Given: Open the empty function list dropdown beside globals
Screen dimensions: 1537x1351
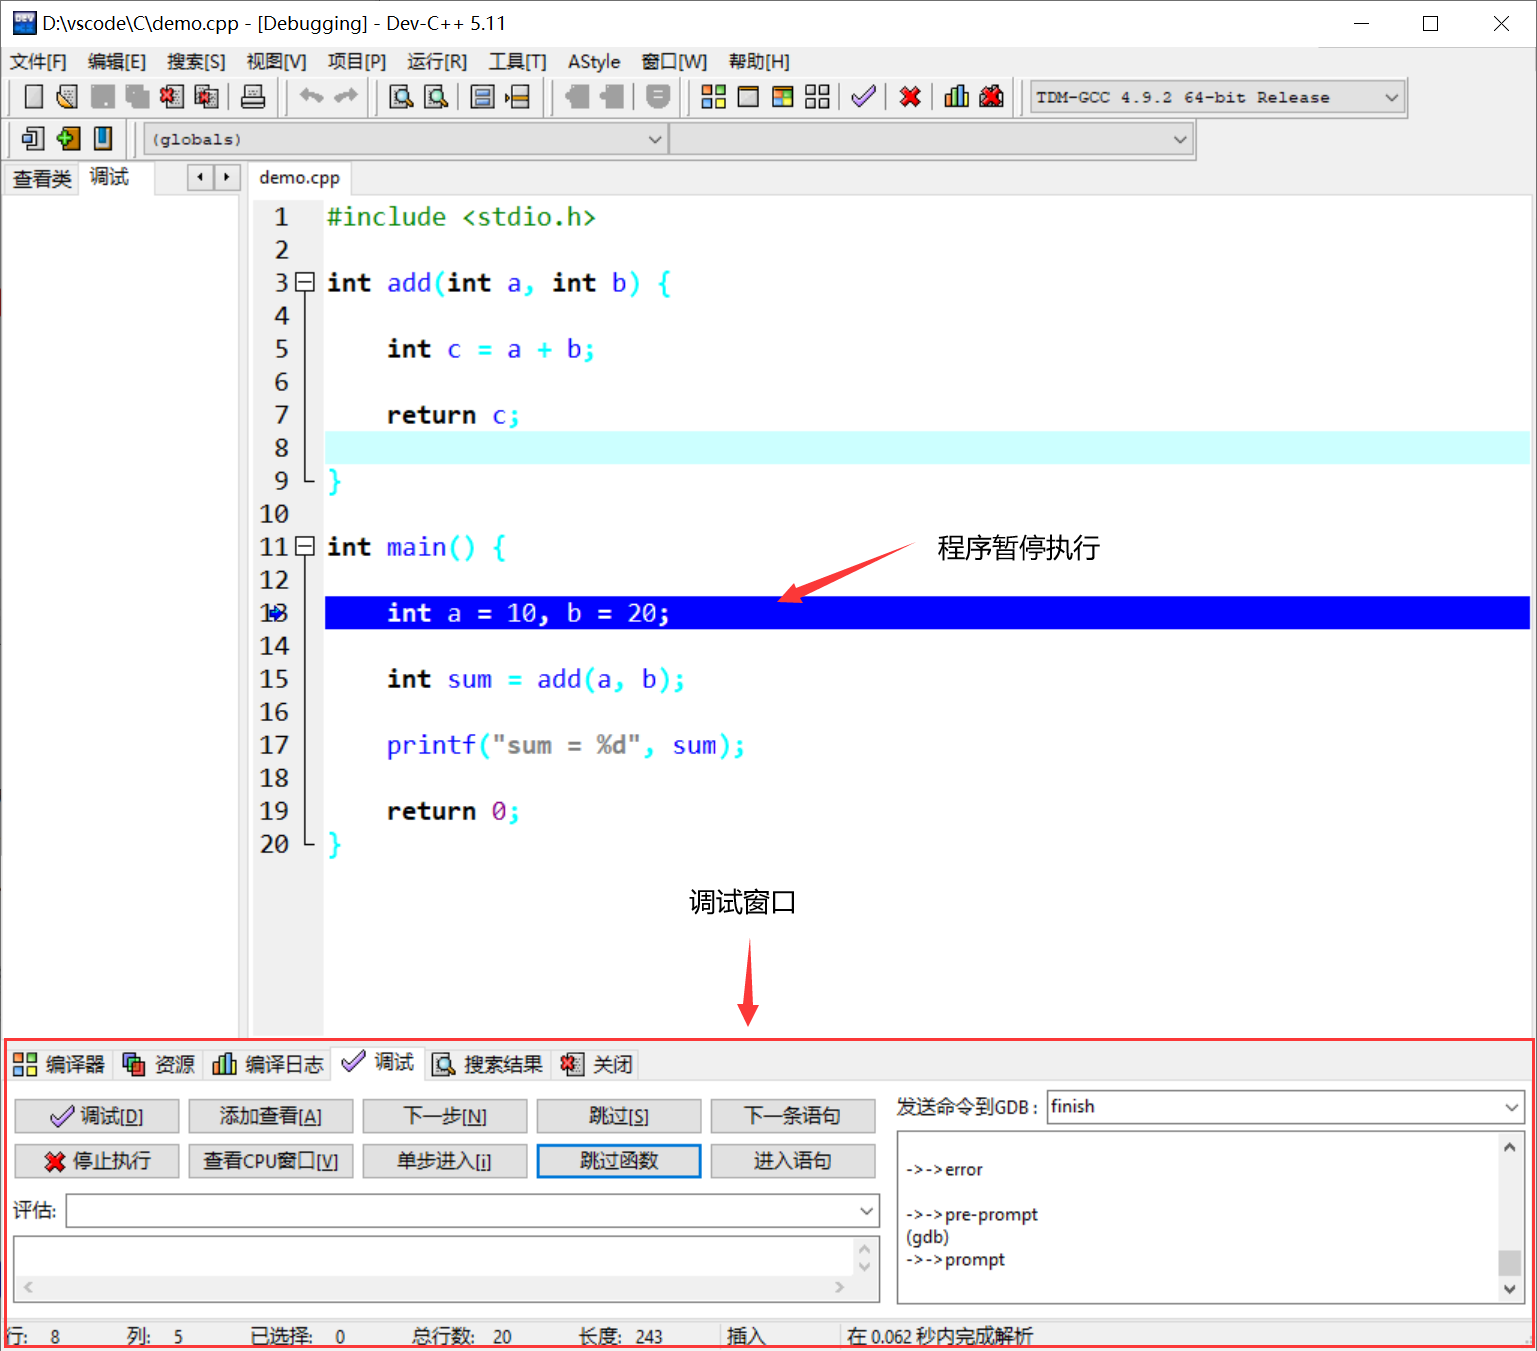Looking at the screenshot, I should [1180, 139].
